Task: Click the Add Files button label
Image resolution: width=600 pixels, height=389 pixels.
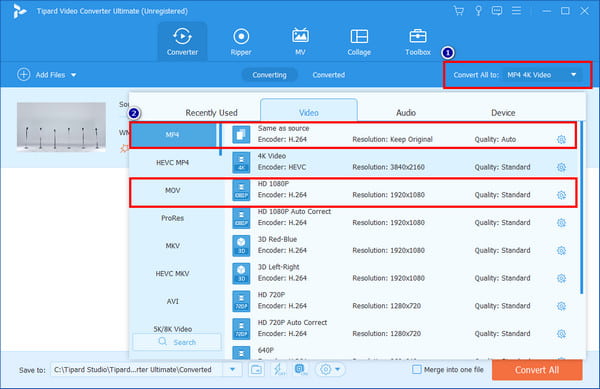Action: [x=50, y=75]
